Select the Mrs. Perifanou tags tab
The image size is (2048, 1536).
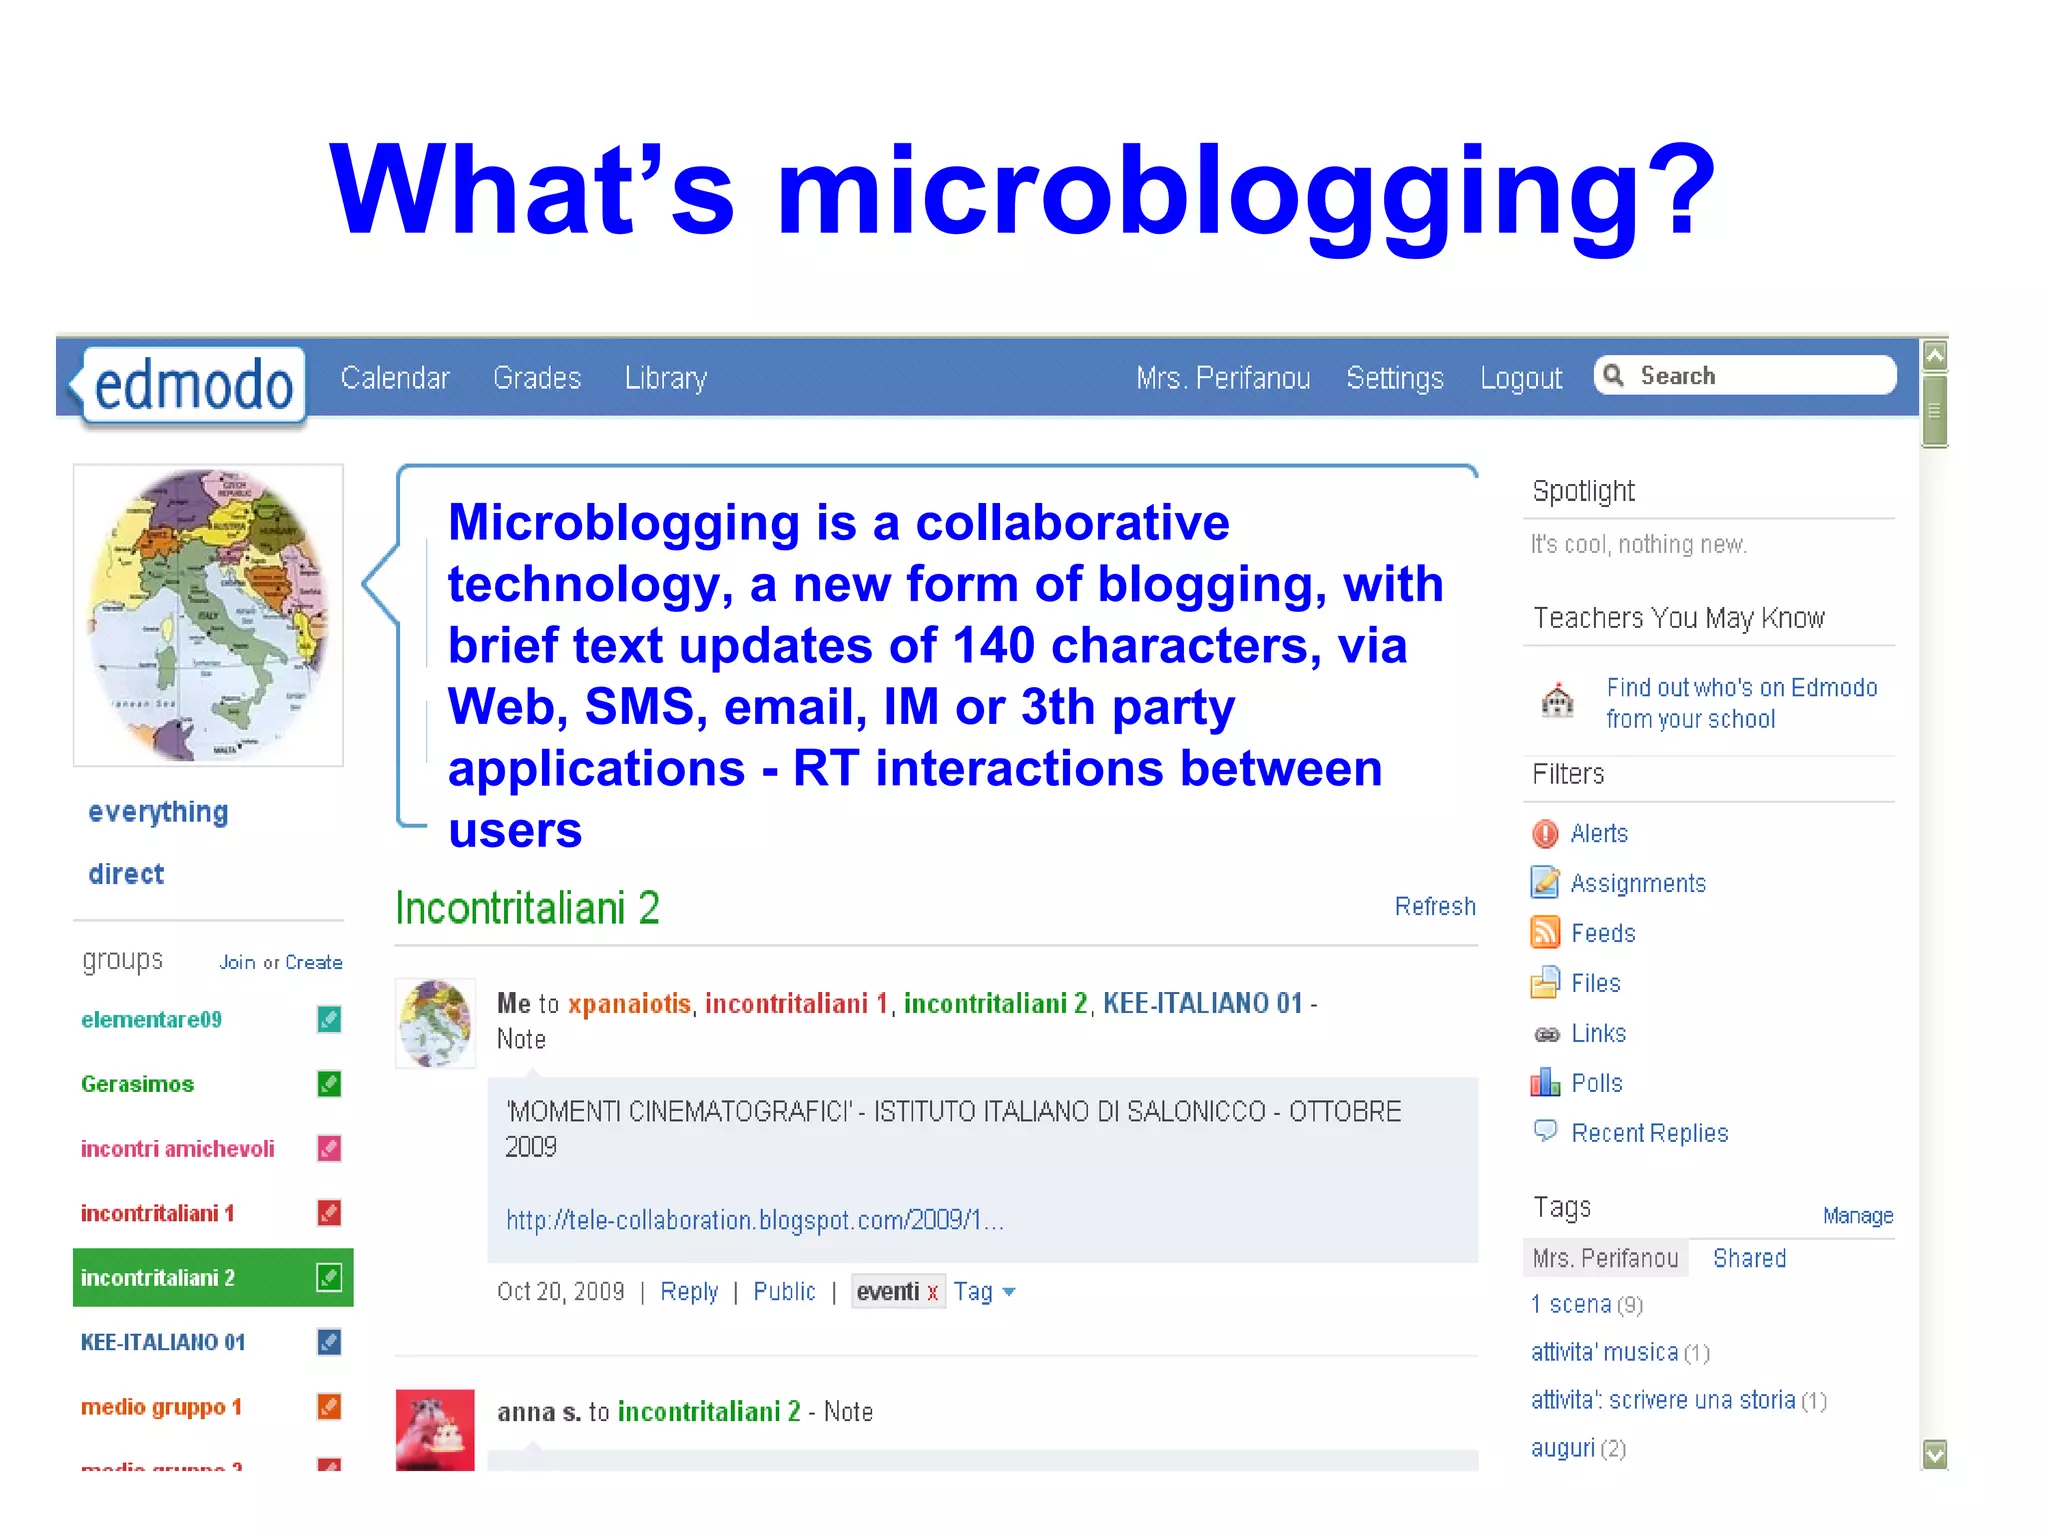1606,1258
